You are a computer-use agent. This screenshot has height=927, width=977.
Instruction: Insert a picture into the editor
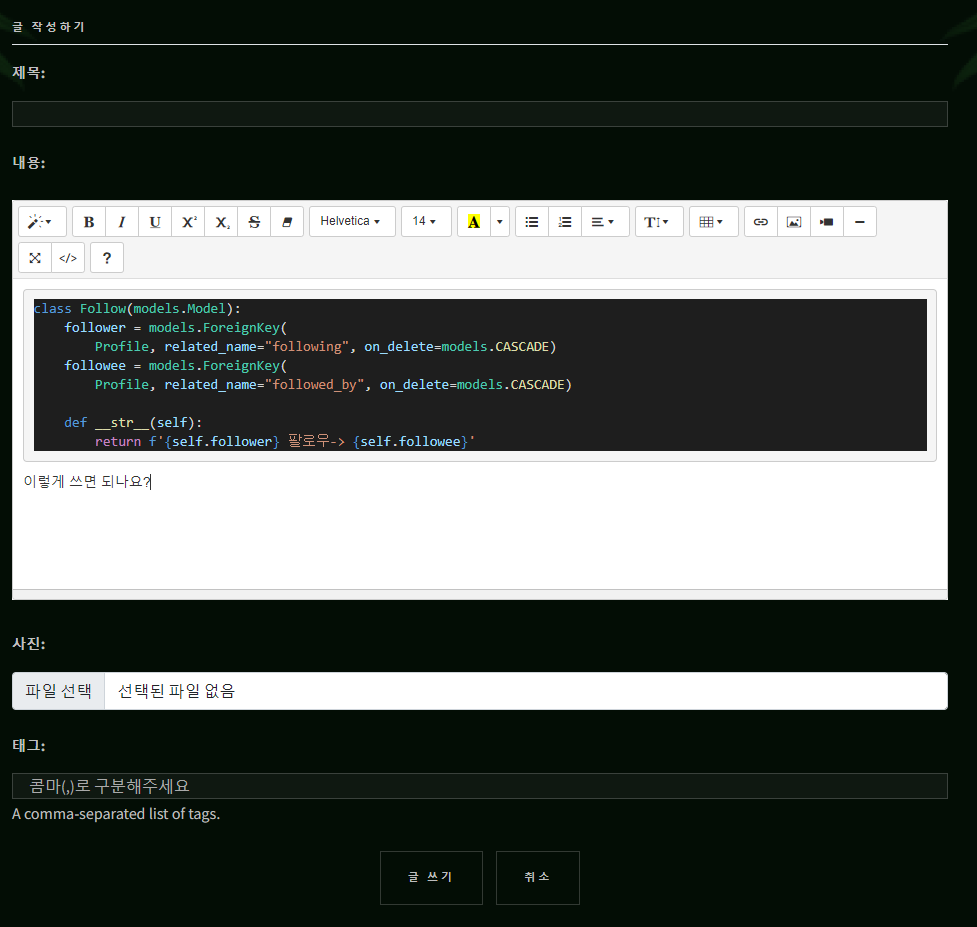[794, 222]
